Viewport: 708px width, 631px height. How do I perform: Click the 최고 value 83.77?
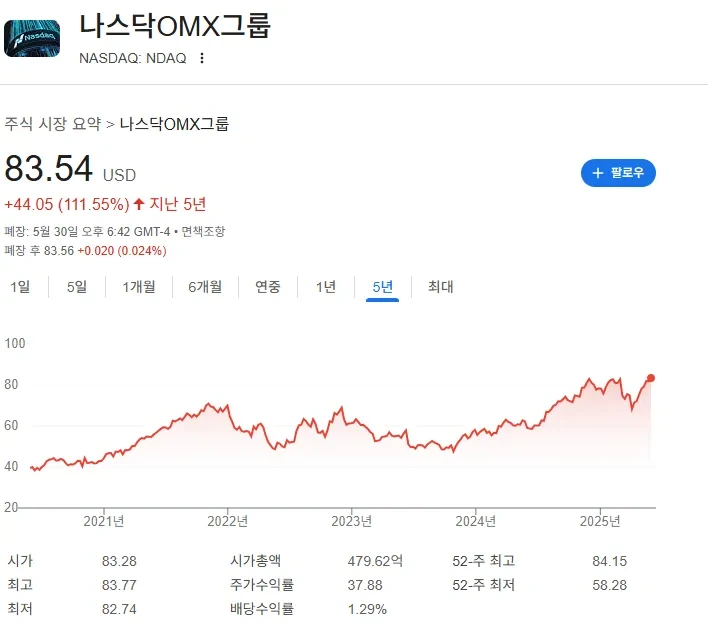(119, 585)
